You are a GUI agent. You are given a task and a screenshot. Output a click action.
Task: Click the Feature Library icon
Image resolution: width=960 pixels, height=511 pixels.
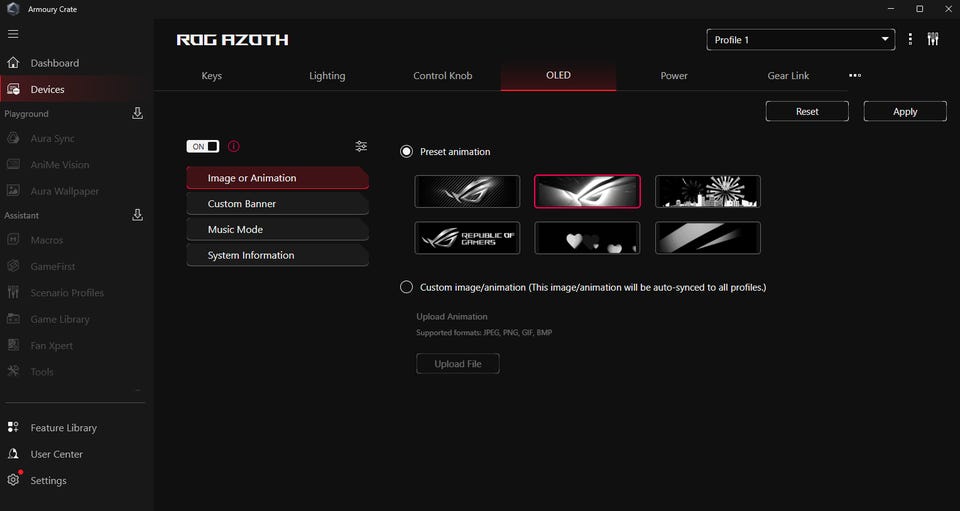pyautogui.click(x=13, y=427)
